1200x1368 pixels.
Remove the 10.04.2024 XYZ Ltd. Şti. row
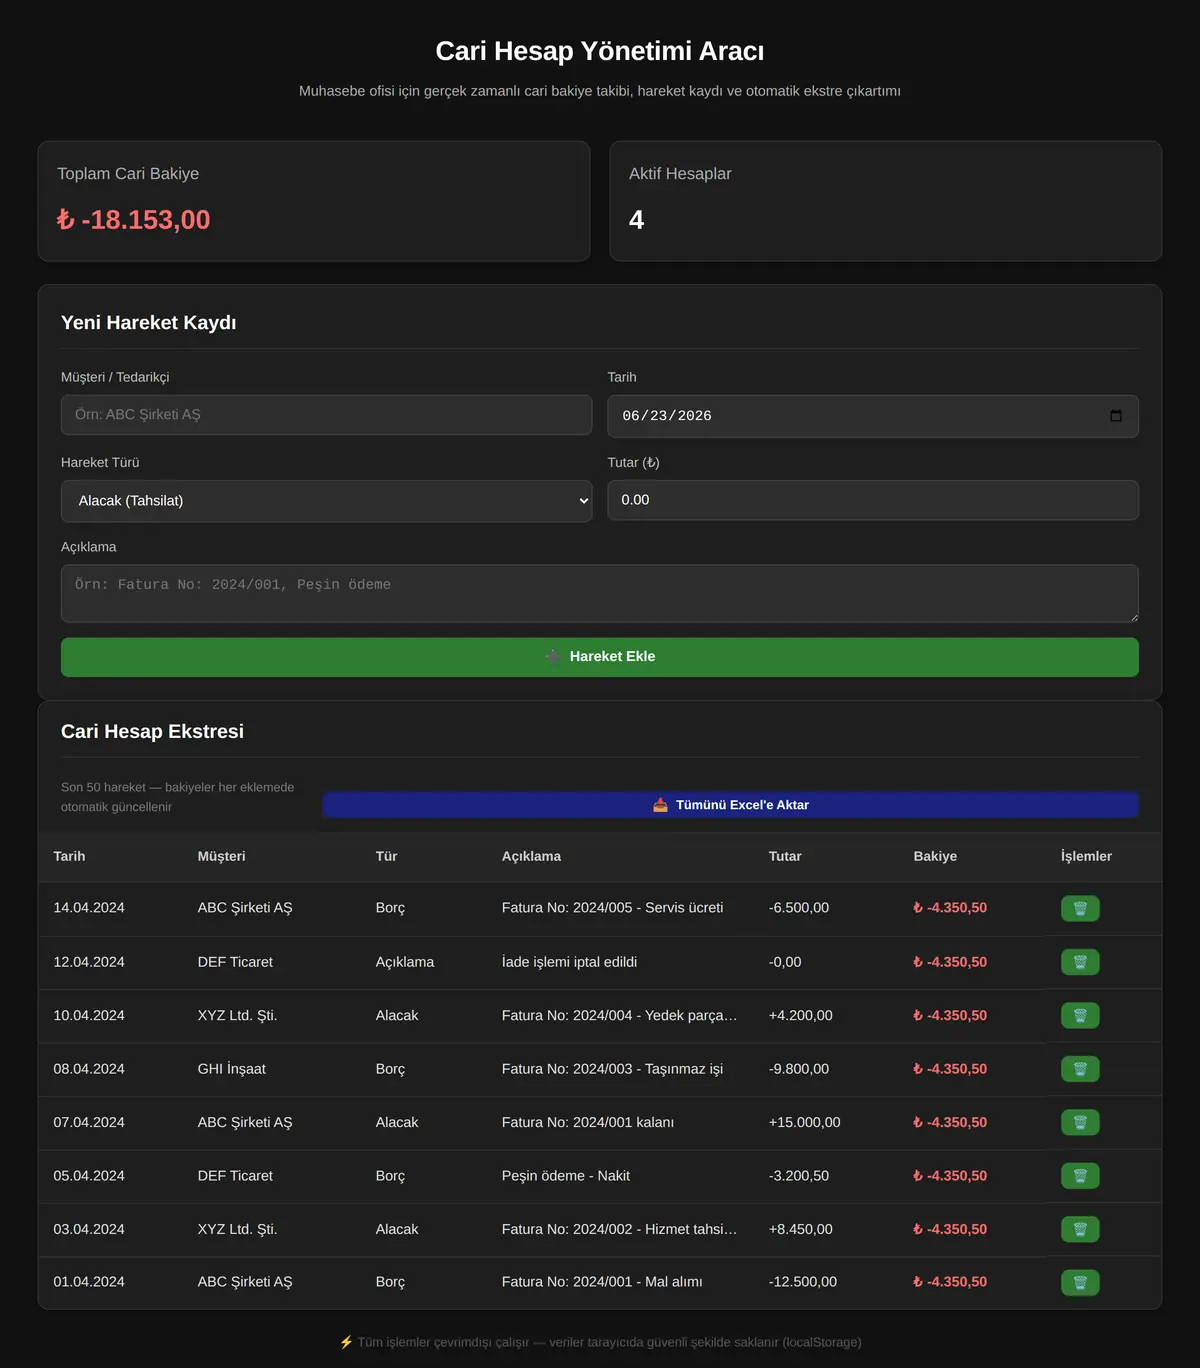[x=1080, y=1015]
